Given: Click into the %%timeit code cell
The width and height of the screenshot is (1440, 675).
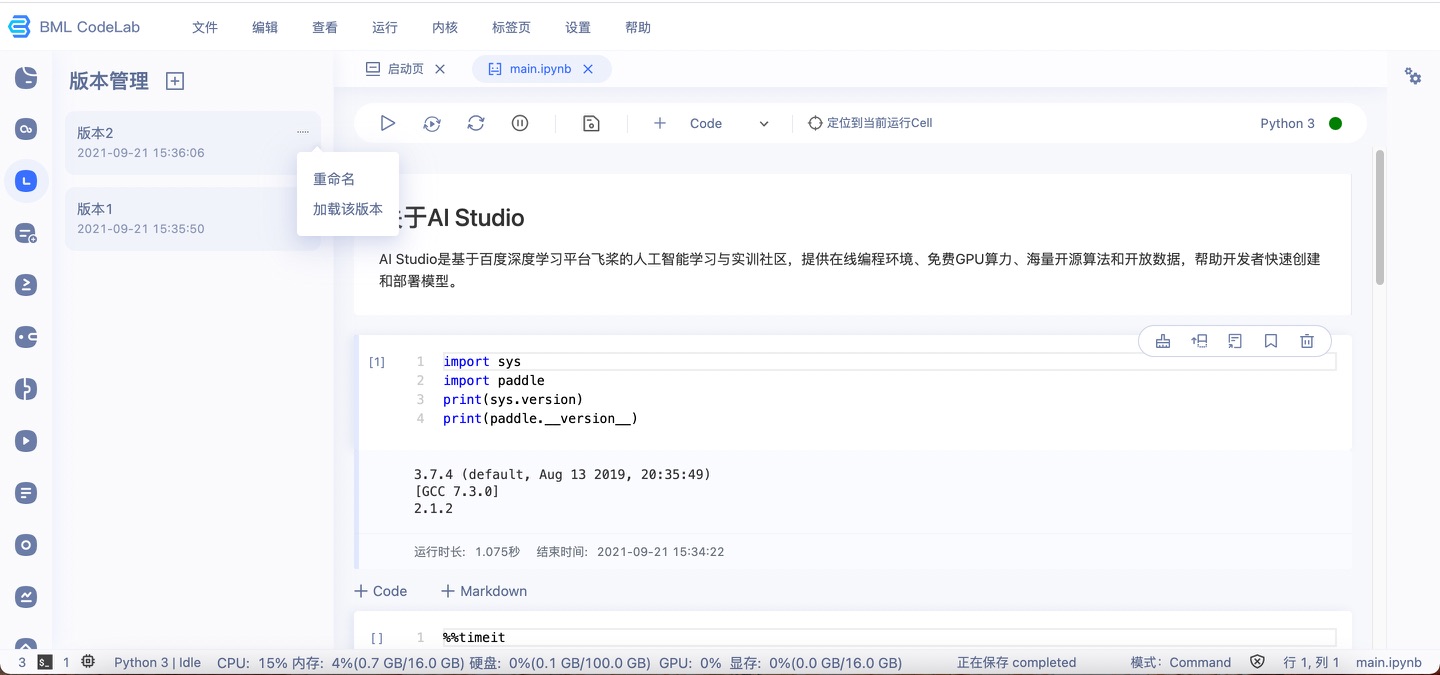Looking at the screenshot, I should click(889, 637).
